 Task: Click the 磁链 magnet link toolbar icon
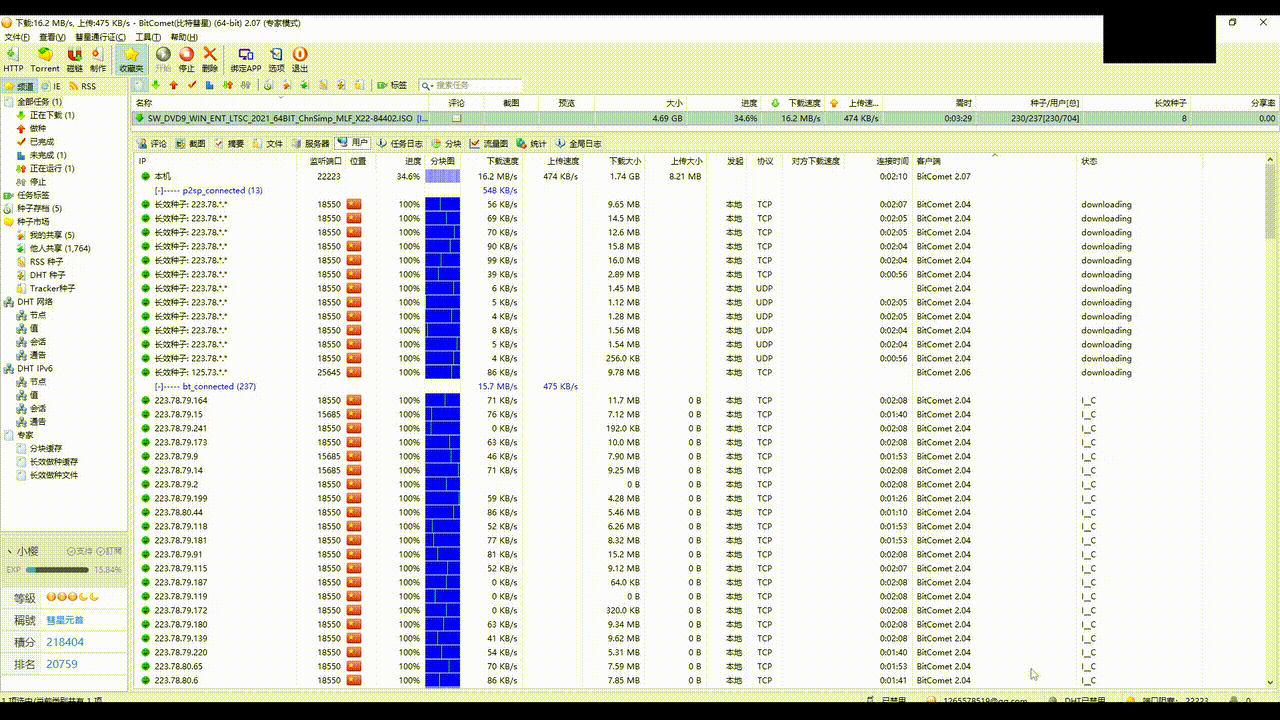(74, 59)
